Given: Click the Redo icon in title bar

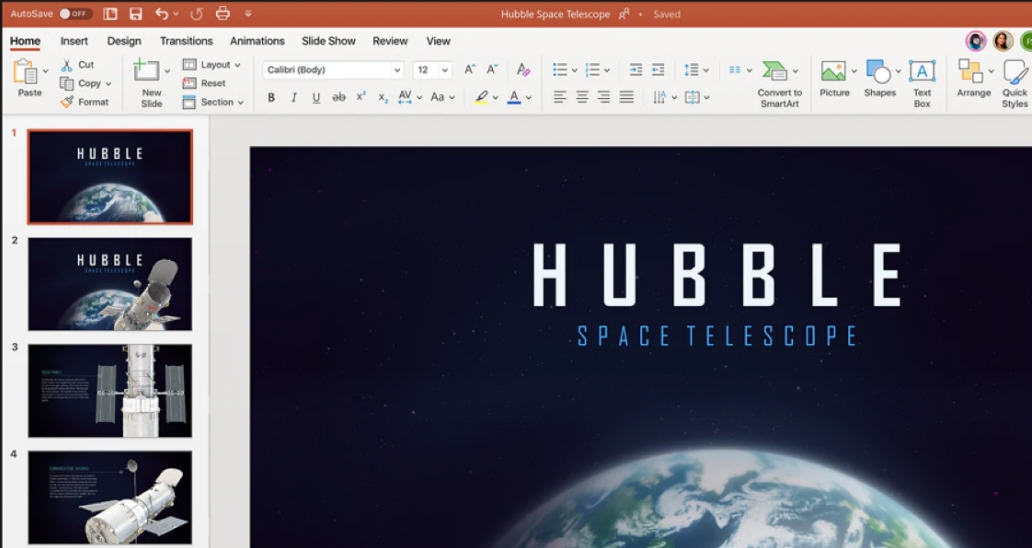Looking at the screenshot, I should coord(196,14).
